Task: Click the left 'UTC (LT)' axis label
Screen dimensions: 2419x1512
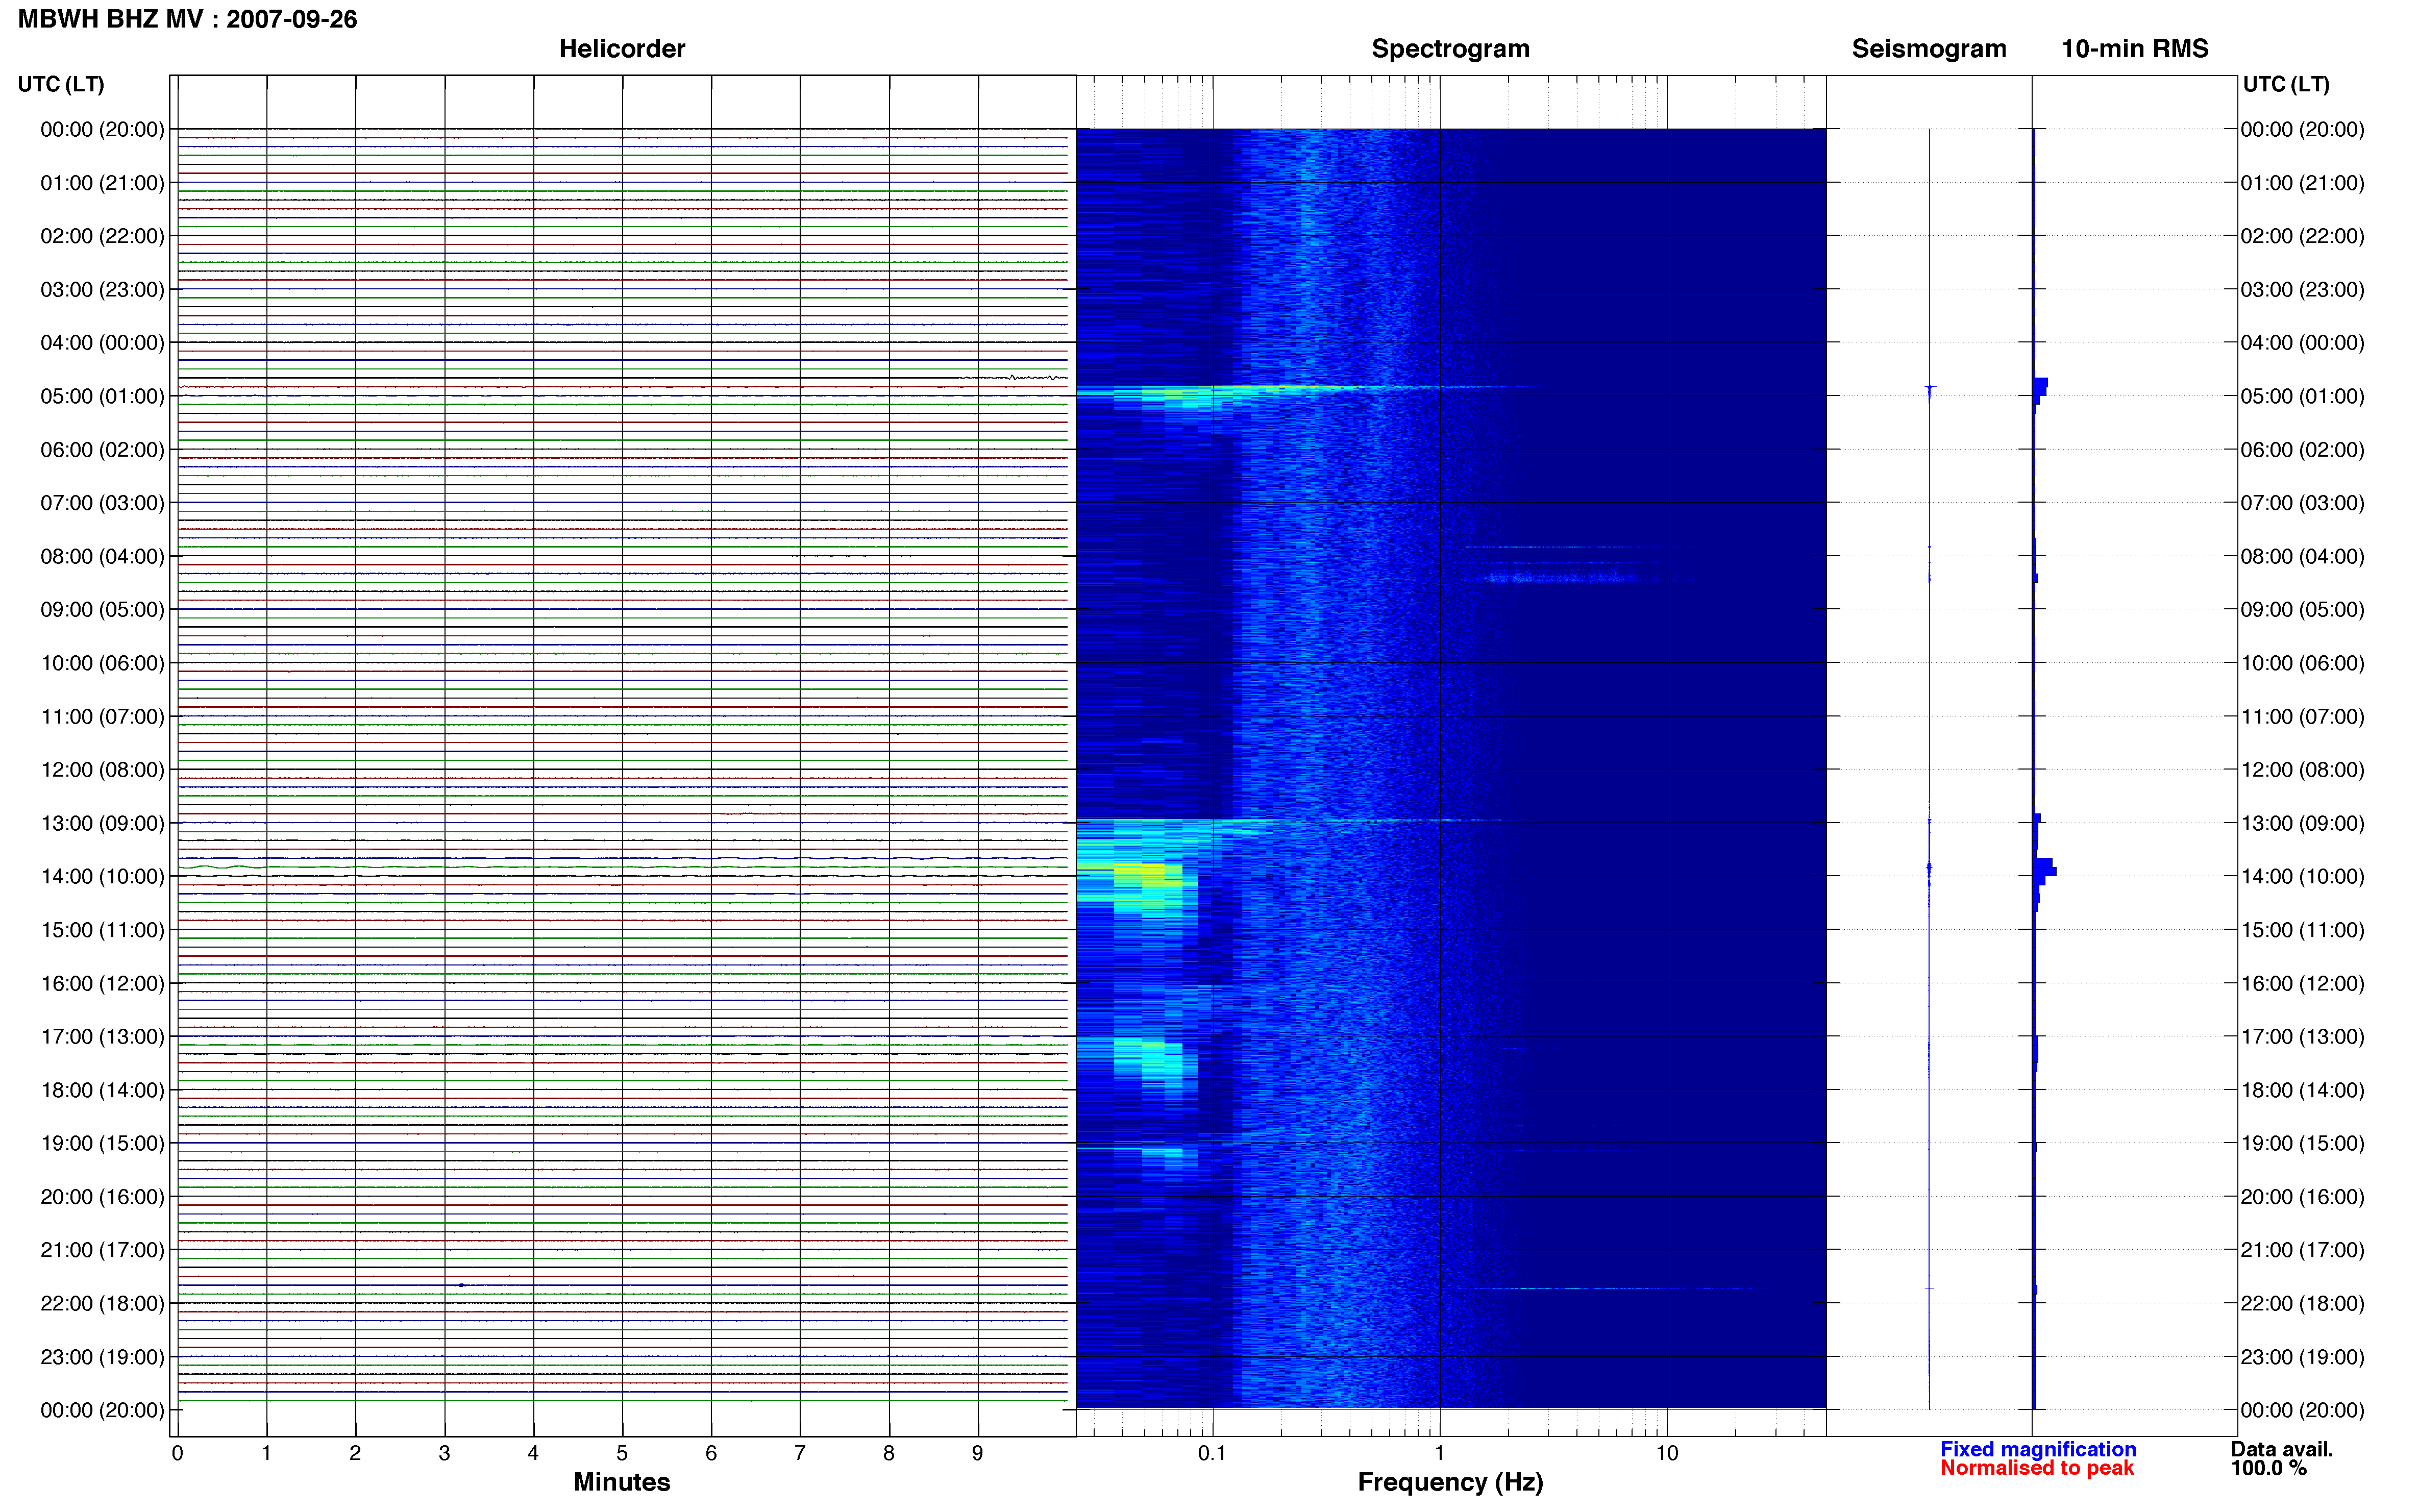Action: point(60,84)
